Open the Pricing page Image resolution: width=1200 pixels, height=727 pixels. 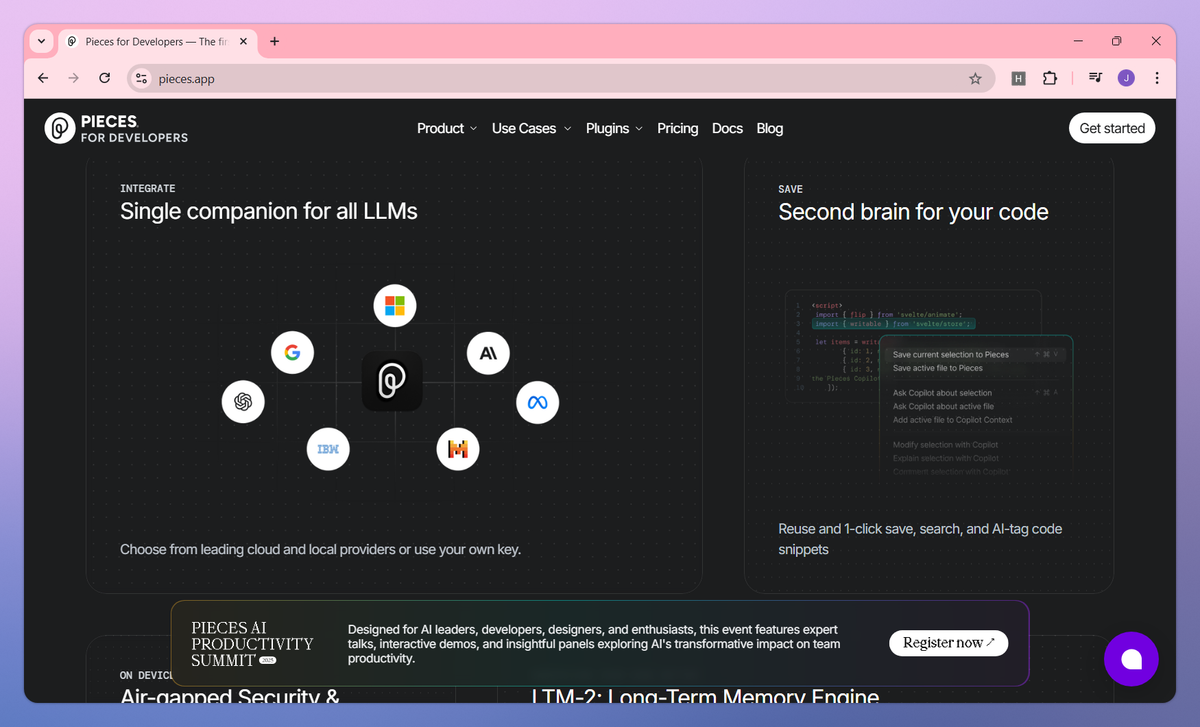(677, 128)
